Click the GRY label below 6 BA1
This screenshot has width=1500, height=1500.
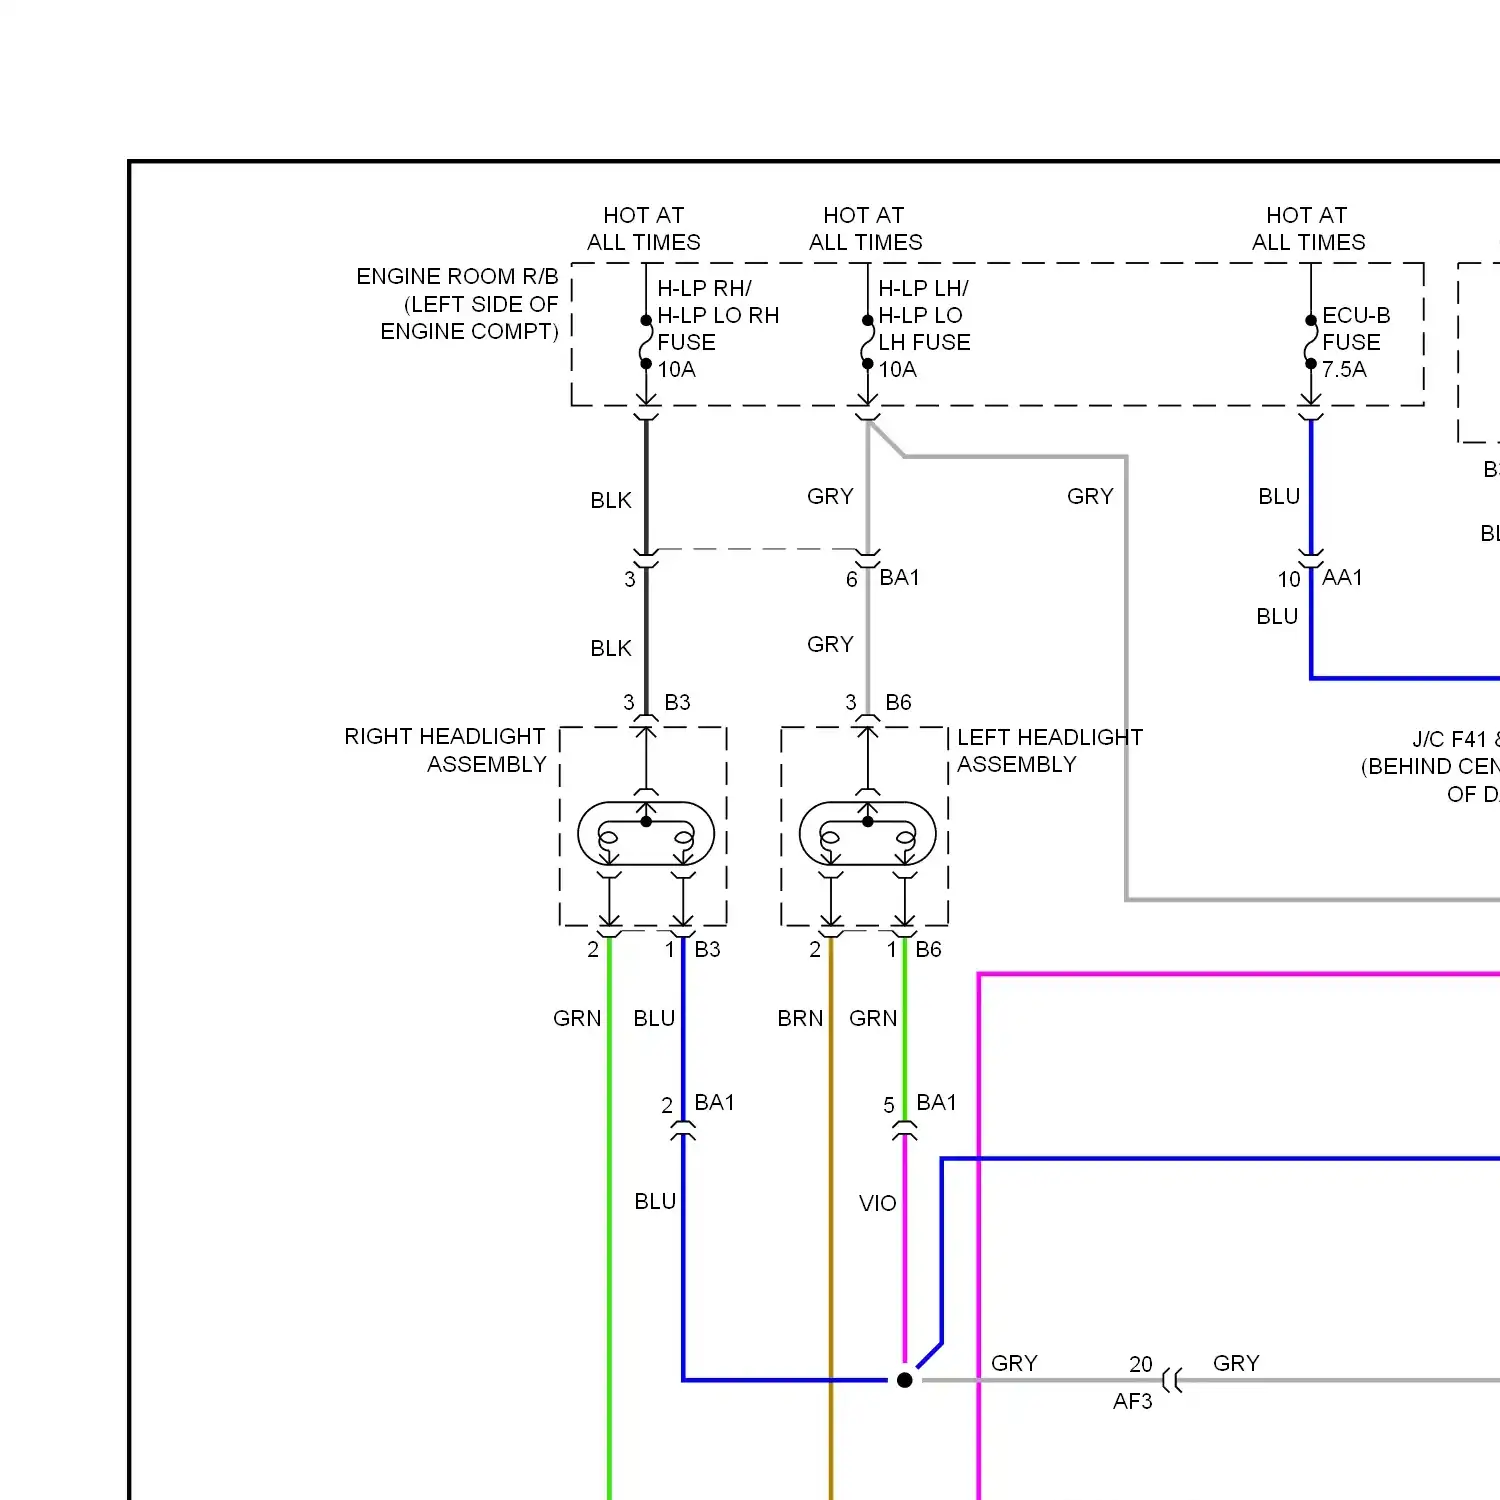[x=830, y=644]
